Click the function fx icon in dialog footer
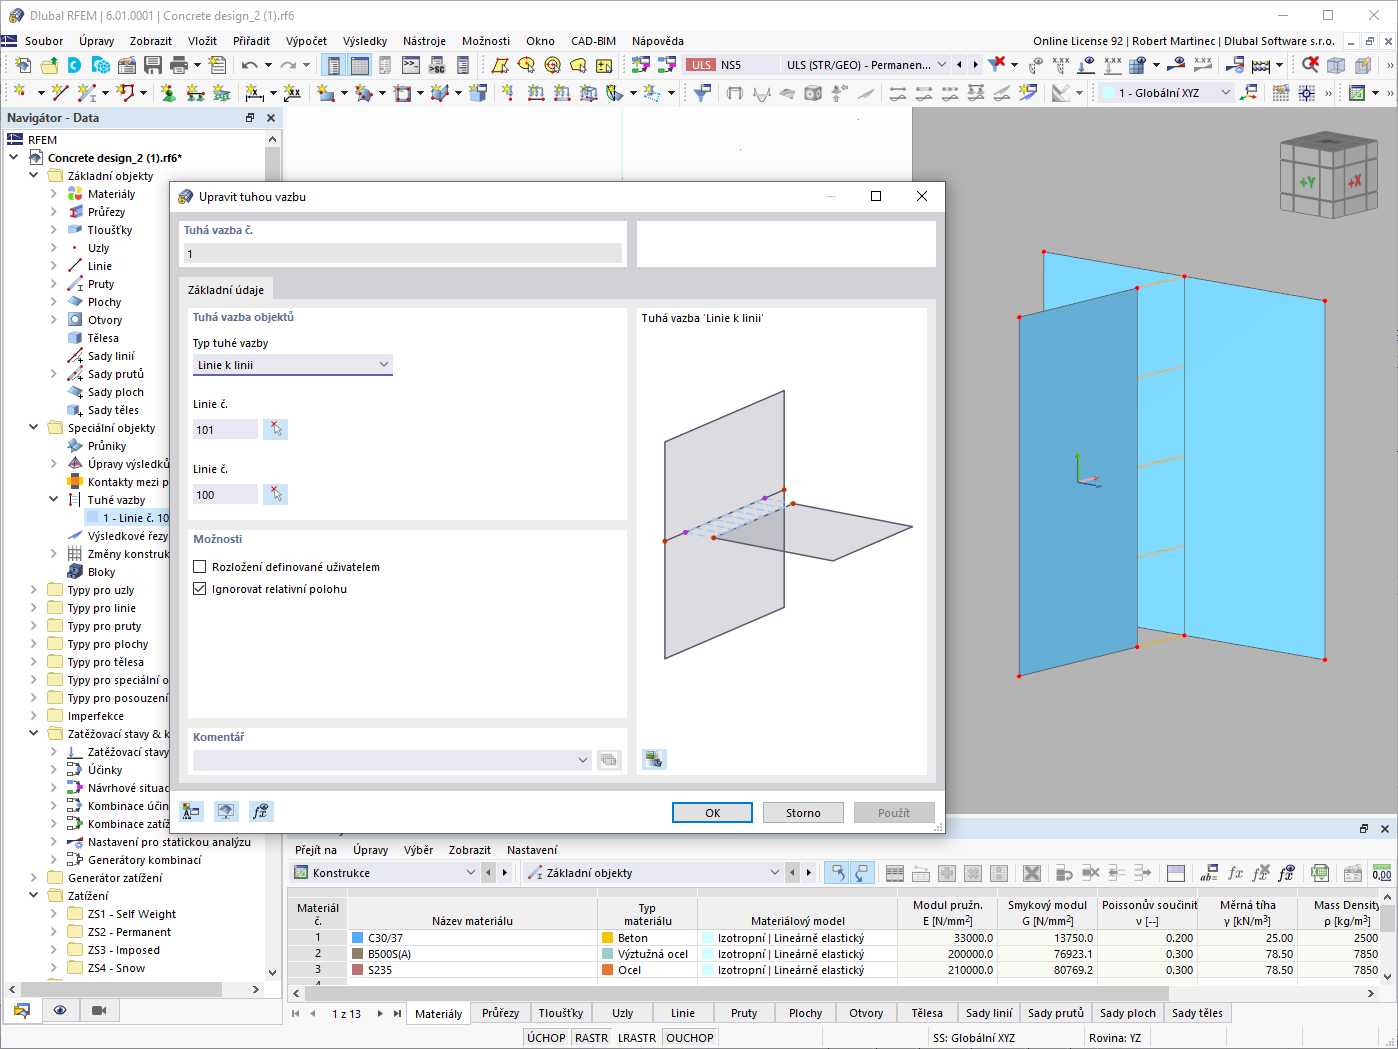This screenshot has width=1398, height=1049. 260,811
